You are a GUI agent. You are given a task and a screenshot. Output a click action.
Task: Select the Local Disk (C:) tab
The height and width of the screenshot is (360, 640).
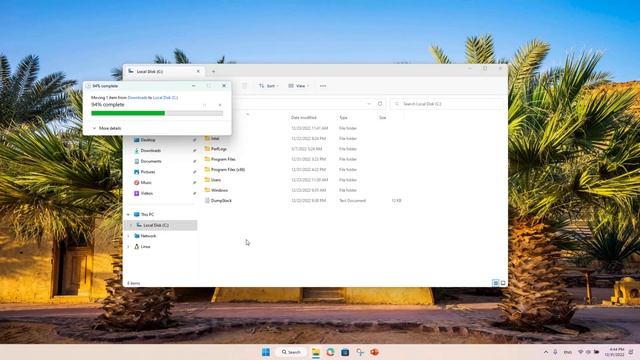pos(163,71)
